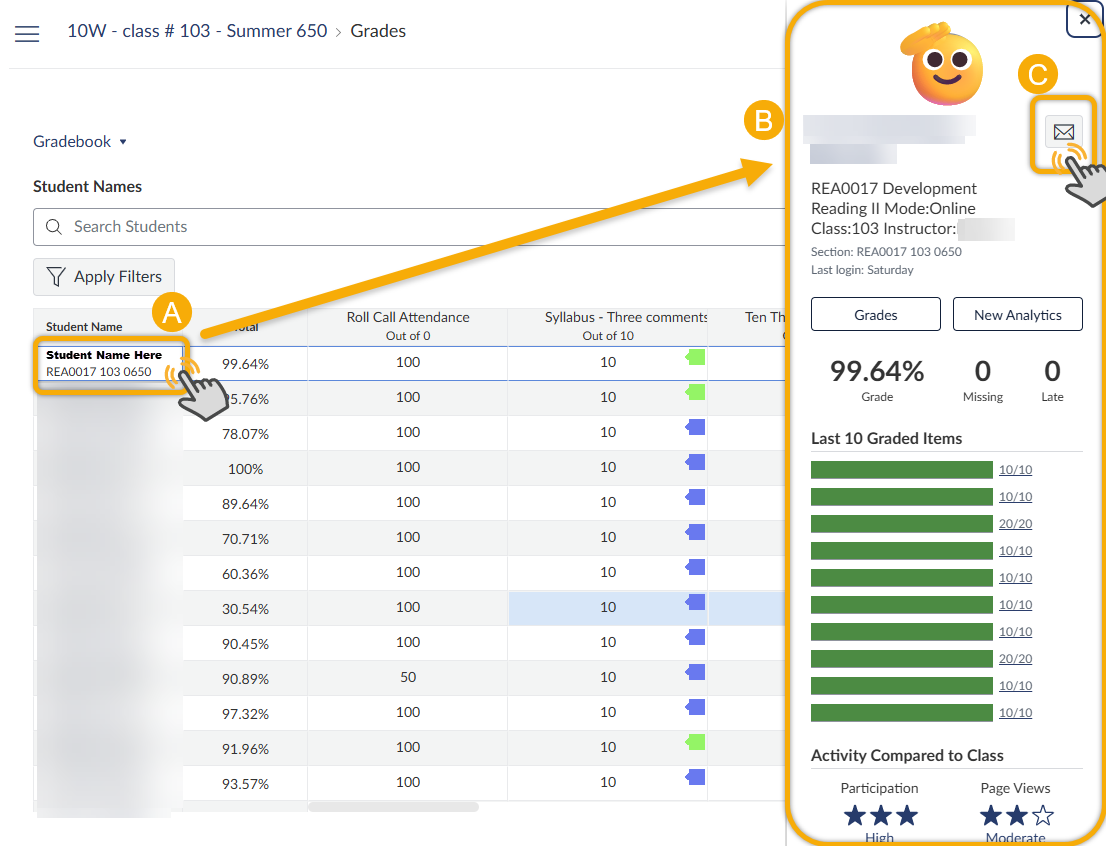
Task: Click the 99.64% Grade value in panel
Action: [877, 371]
